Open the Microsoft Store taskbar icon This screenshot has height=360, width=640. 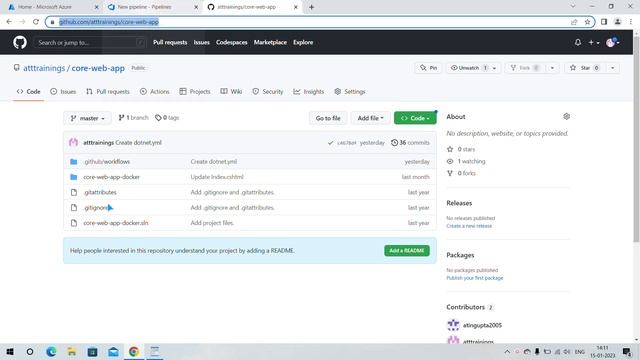(x=93, y=351)
